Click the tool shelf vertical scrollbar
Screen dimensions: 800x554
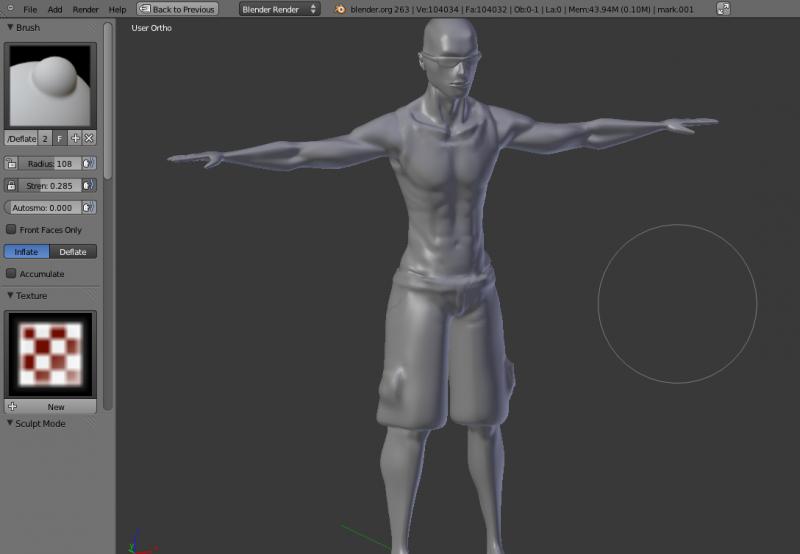[x=108, y=101]
